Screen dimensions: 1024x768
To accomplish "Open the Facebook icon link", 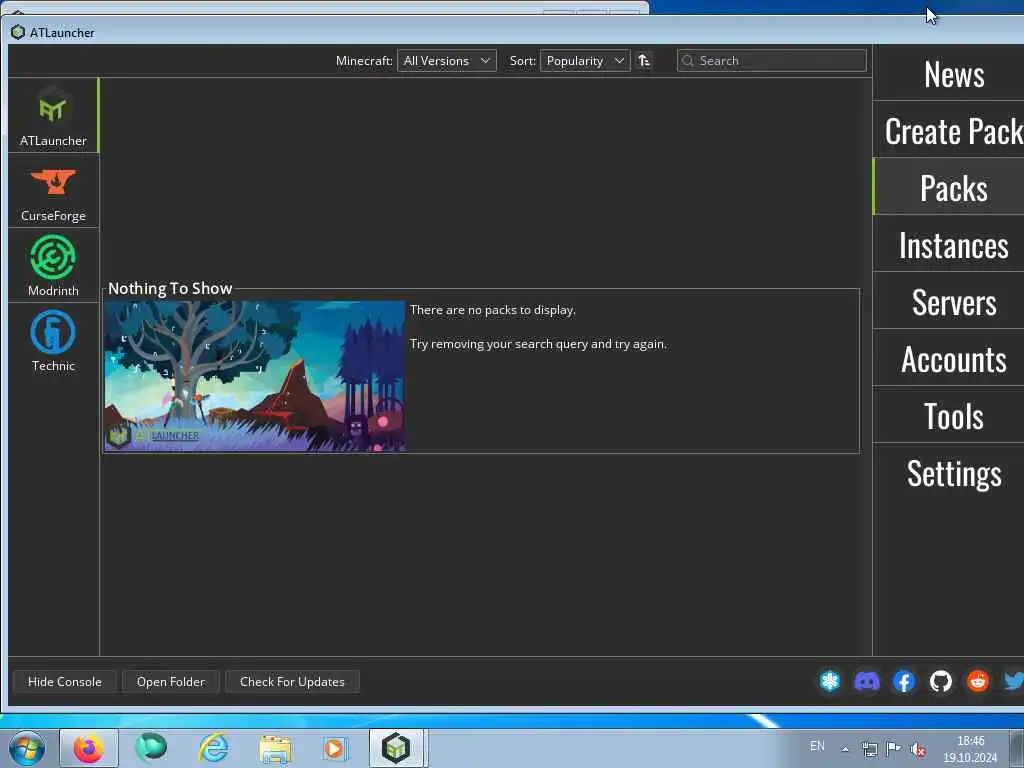I will pyautogui.click(x=904, y=681).
